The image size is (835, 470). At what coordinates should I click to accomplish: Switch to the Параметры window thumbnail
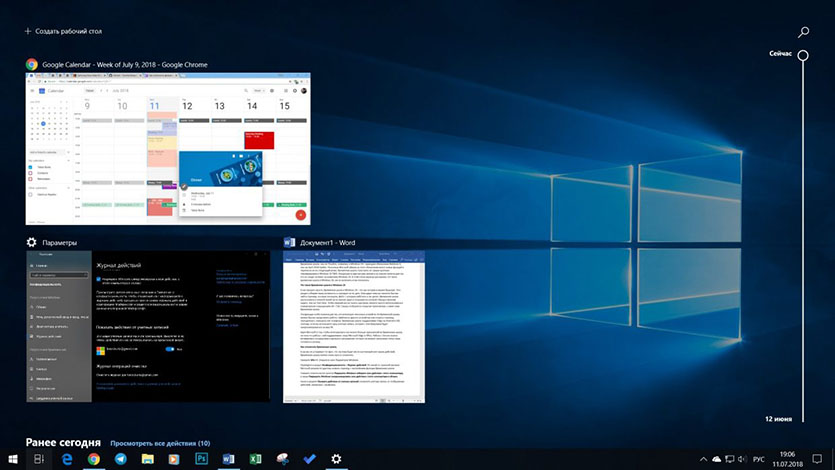coord(148,327)
